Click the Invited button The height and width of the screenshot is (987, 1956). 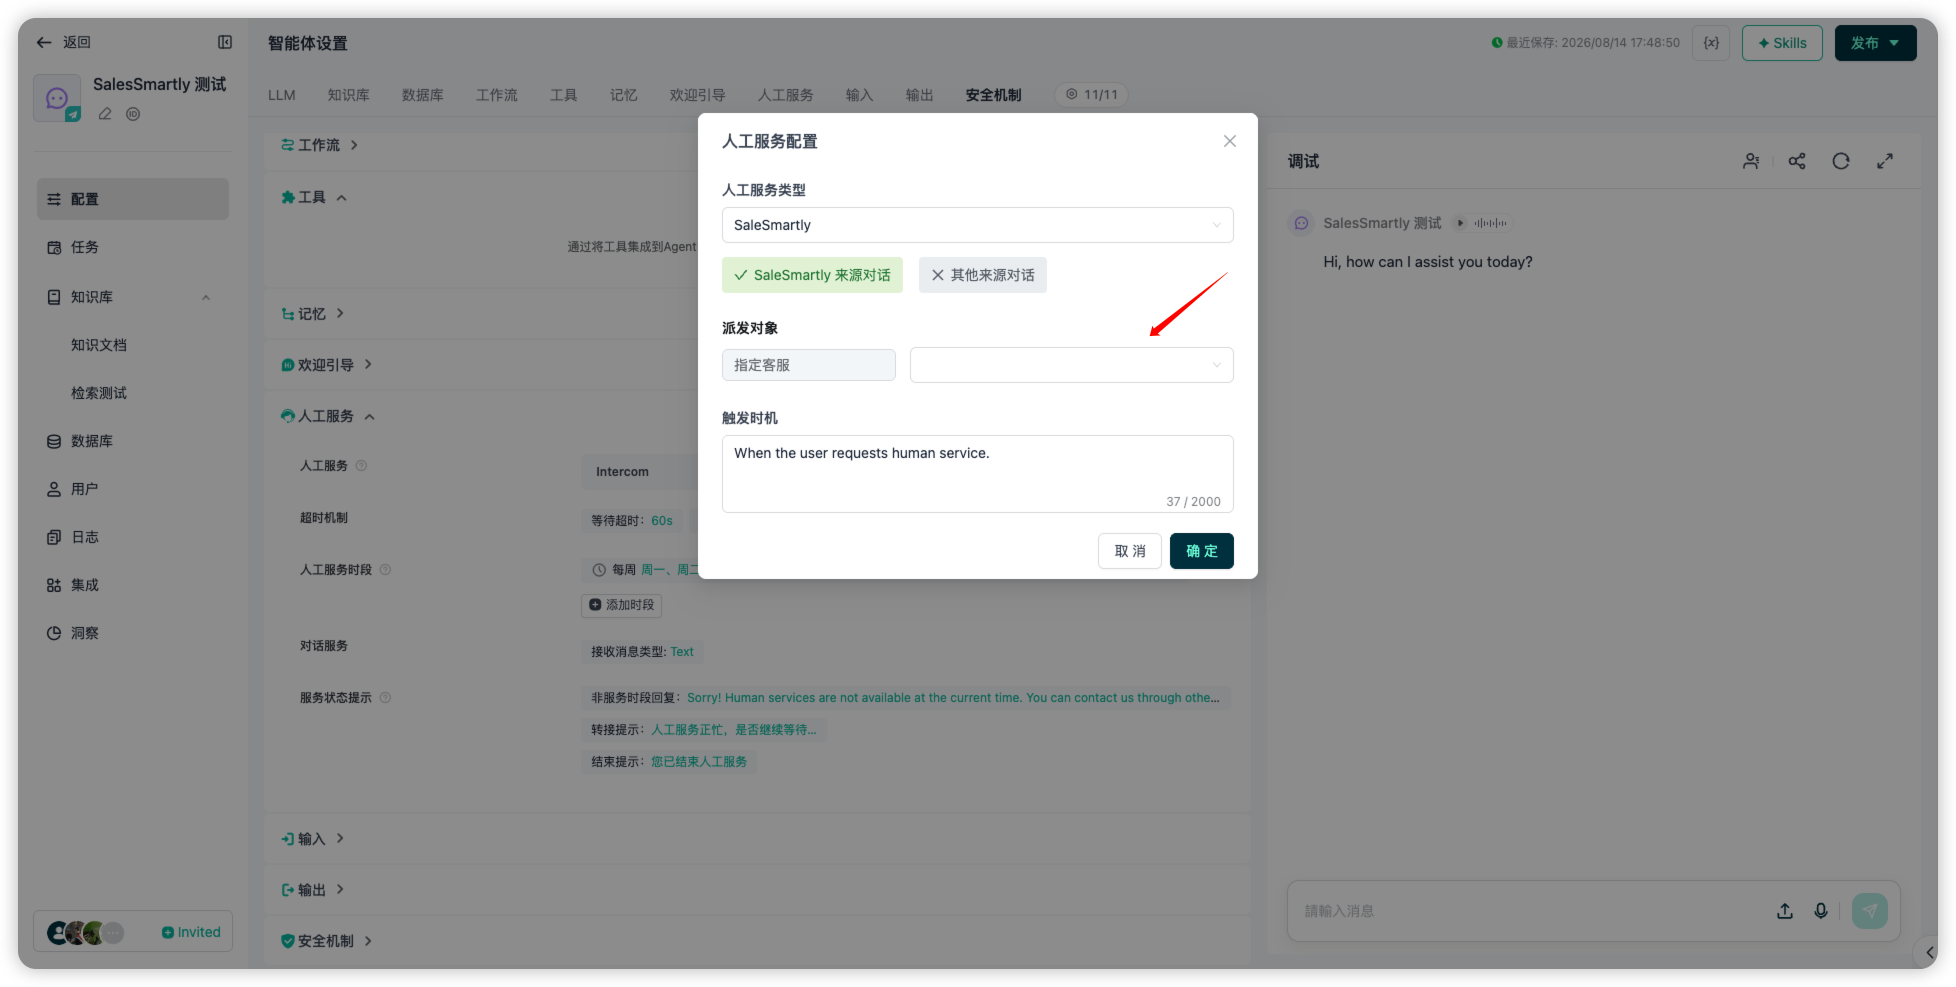(191, 932)
